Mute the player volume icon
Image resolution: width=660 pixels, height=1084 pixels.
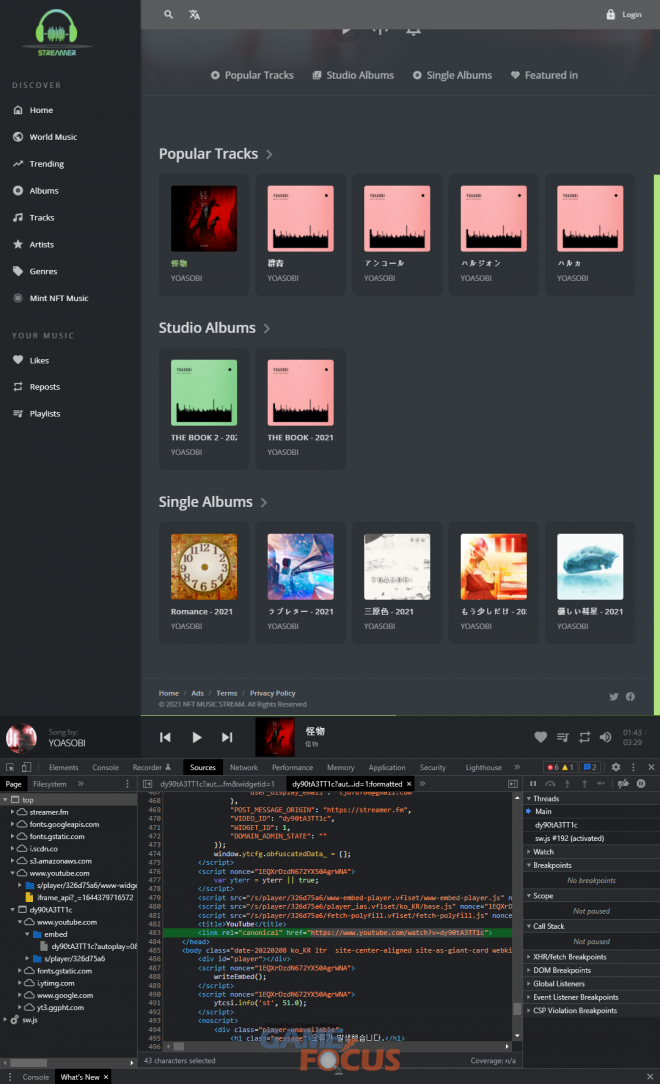click(605, 738)
